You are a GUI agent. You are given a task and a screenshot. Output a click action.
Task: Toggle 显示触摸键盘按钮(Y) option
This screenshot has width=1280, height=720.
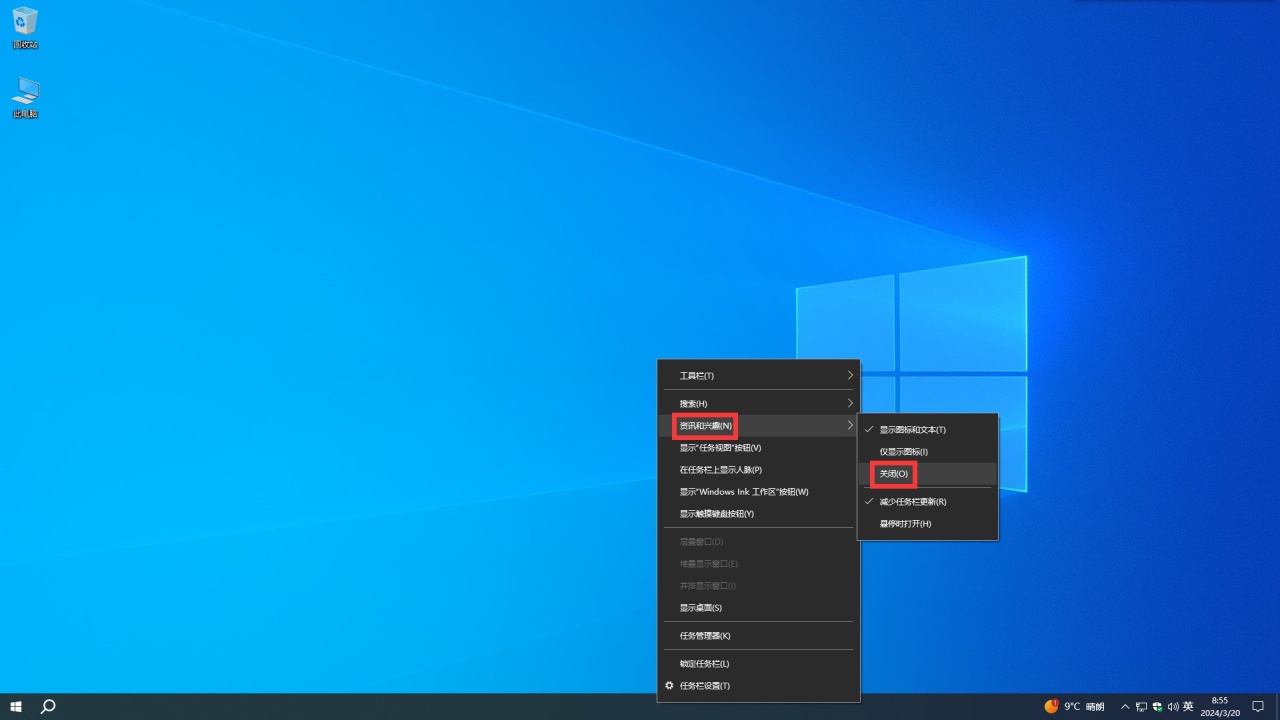[x=758, y=514]
